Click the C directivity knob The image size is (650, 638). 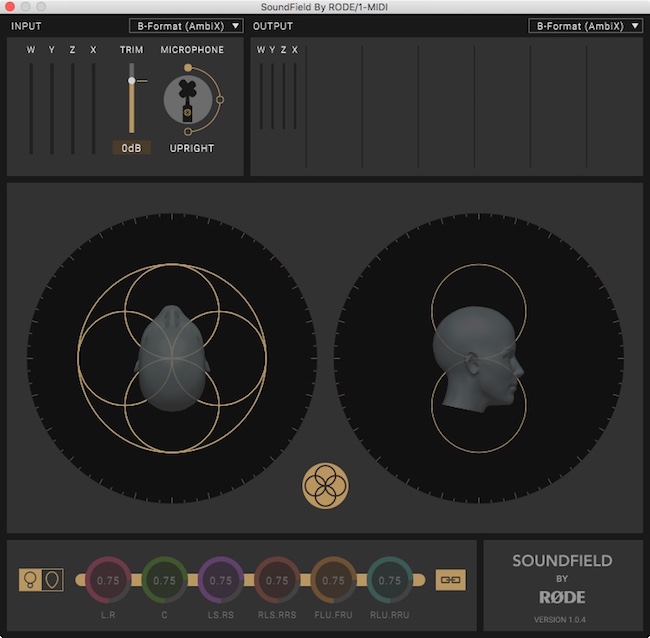tap(165, 580)
